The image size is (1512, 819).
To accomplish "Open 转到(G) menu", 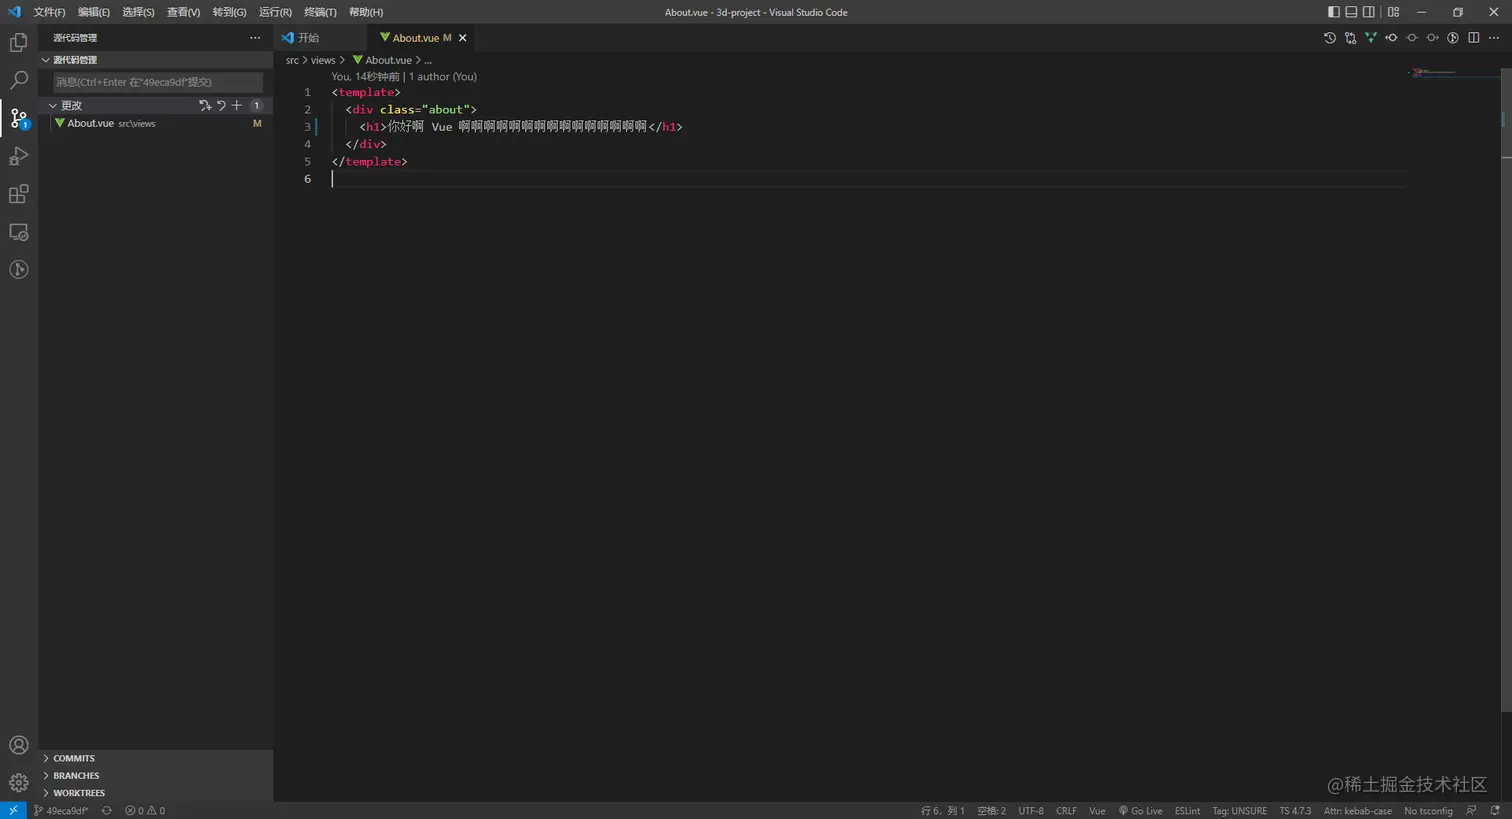I will (x=229, y=12).
